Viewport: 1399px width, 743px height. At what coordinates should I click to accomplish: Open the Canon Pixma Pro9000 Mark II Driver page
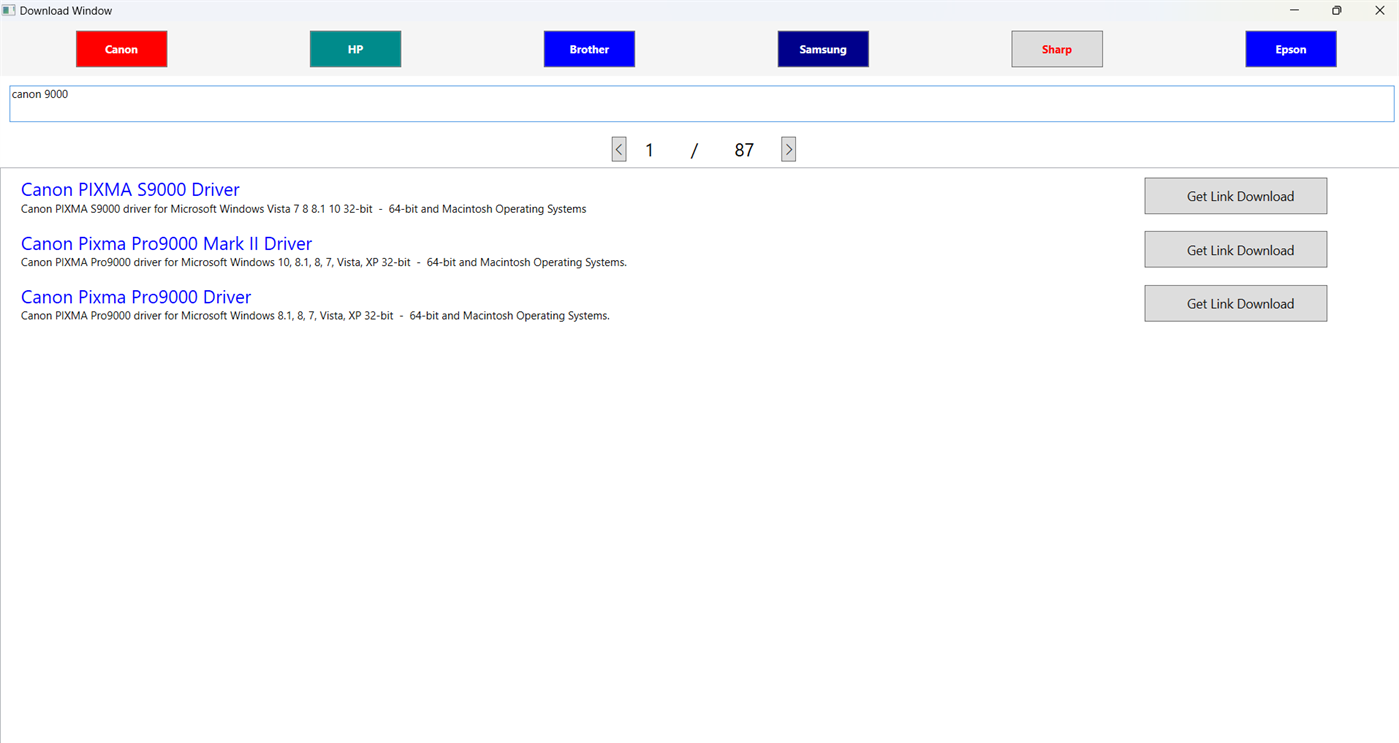(x=166, y=243)
